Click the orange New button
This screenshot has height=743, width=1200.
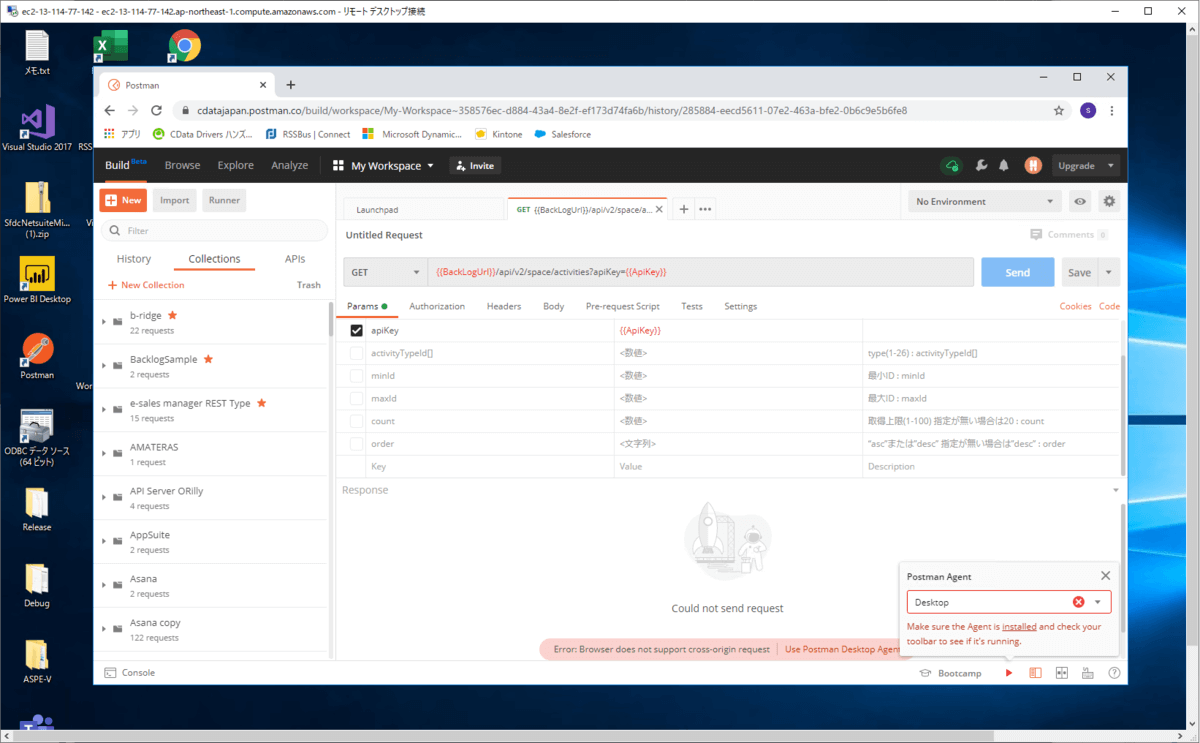(123, 200)
